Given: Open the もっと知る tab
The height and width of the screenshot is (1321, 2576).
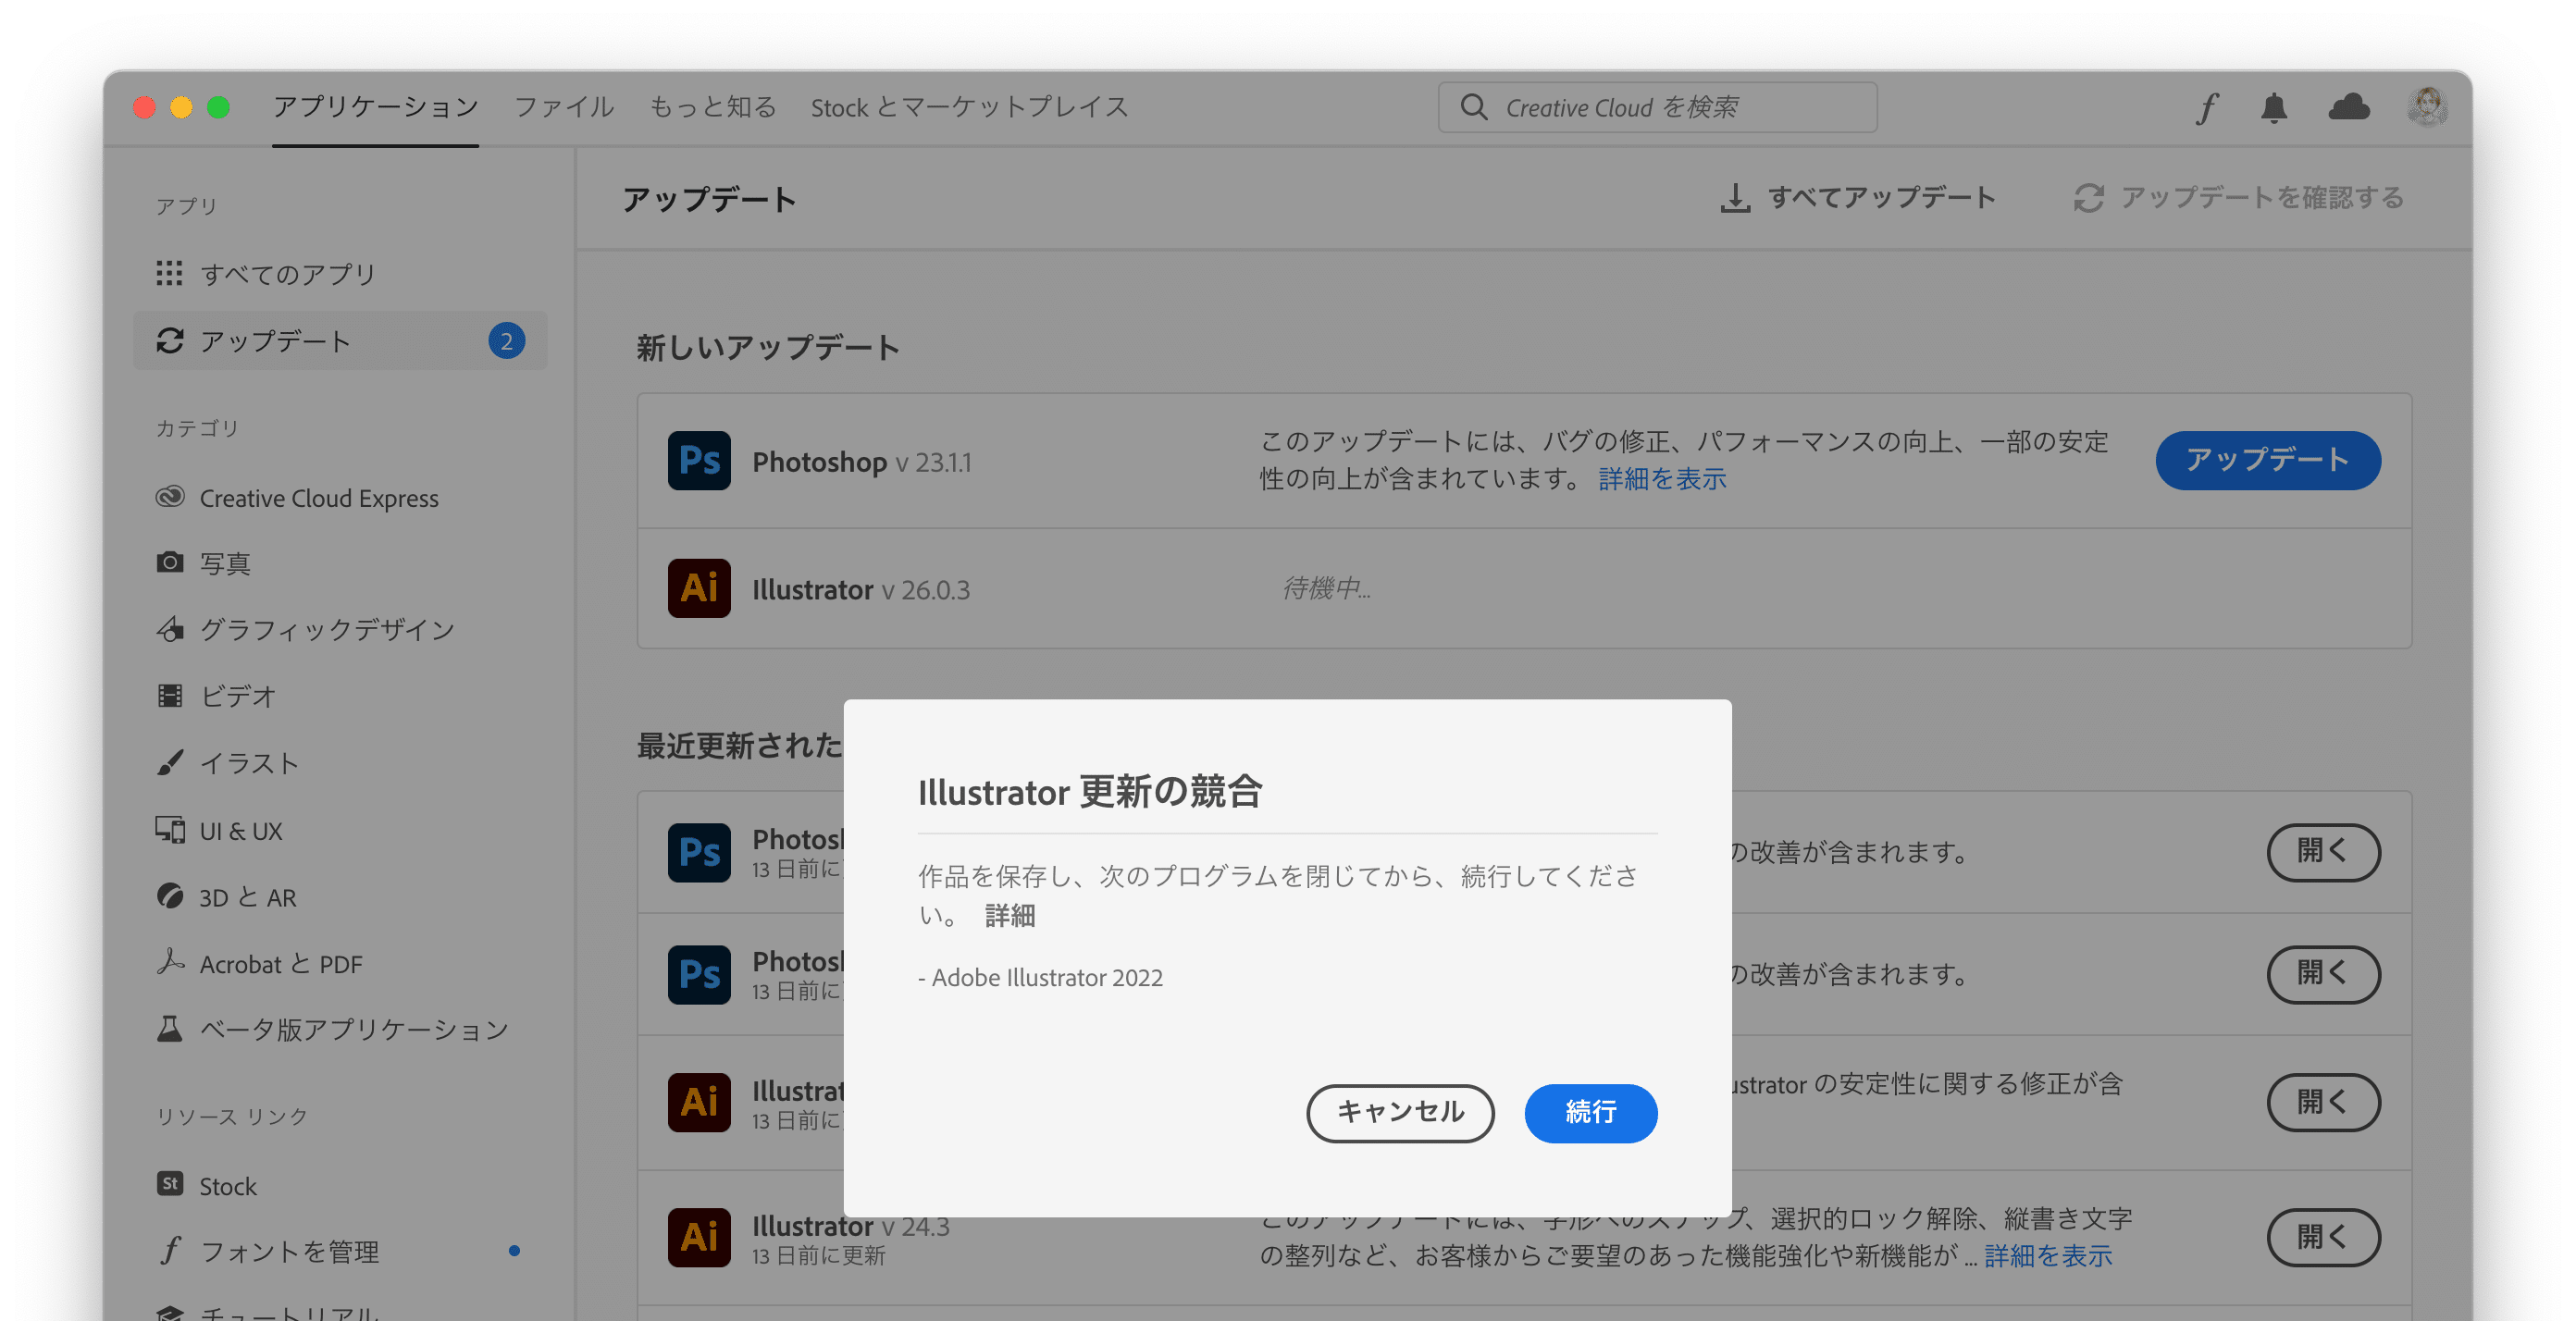Looking at the screenshot, I should tap(713, 106).
